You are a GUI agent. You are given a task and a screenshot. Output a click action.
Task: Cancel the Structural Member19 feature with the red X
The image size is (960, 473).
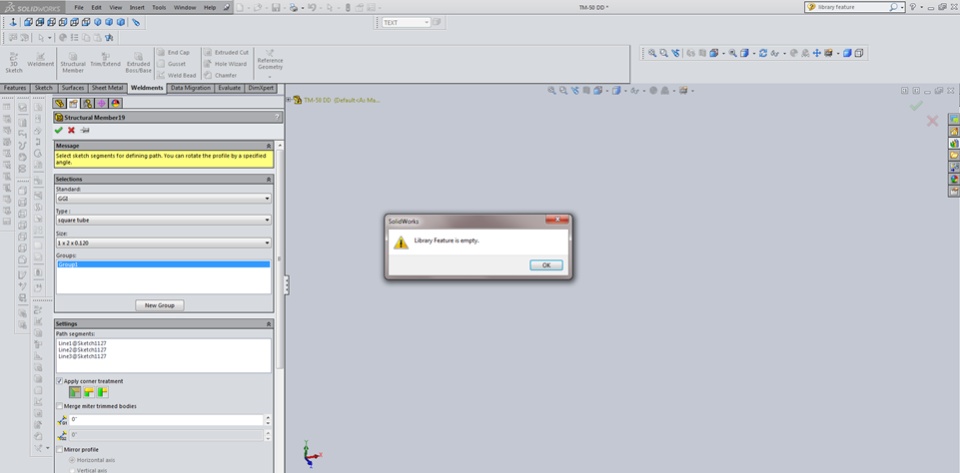(71, 130)
